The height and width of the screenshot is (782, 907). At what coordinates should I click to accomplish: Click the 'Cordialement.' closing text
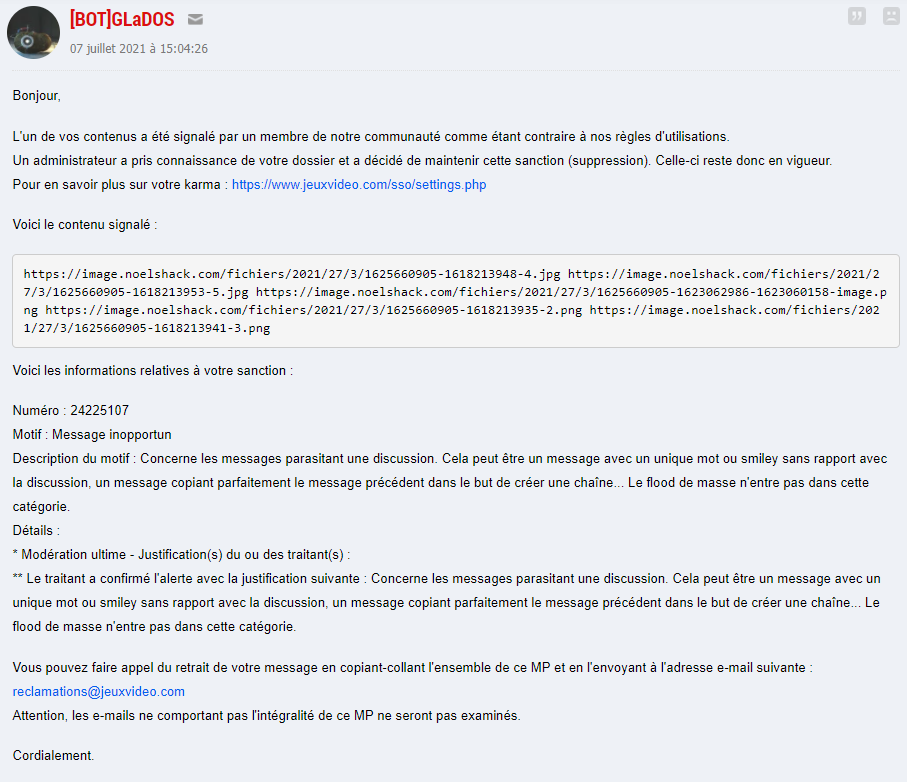(x=53, y=755)
